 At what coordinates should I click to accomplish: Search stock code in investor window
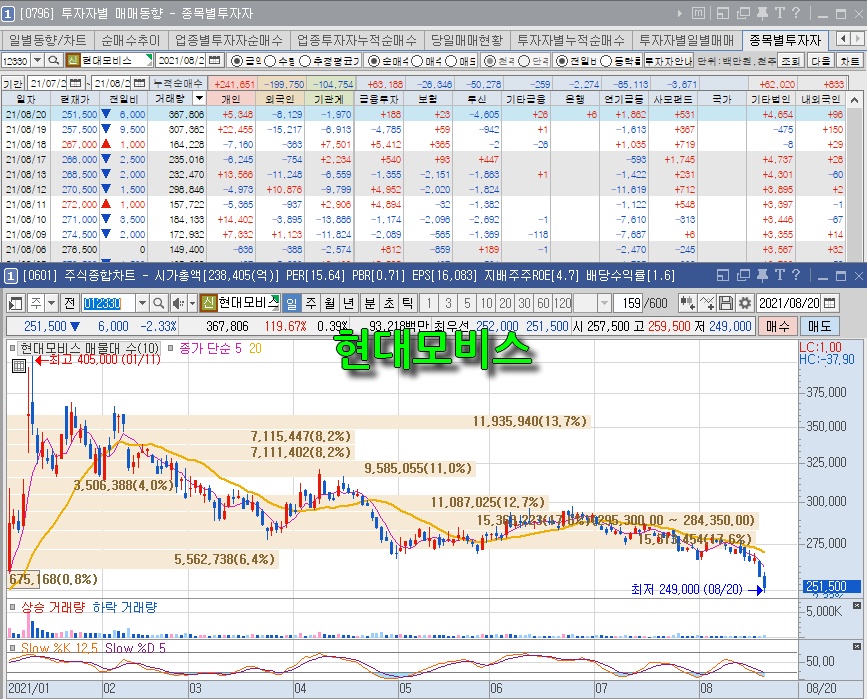tap(53, 60)
